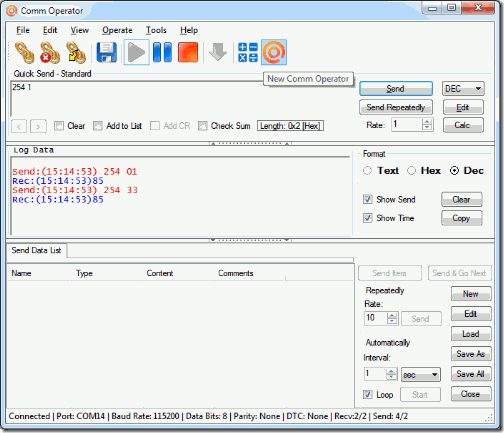This screenshot has height=433, width=504.
Task: Click the Repeatedly Send button
Action: point(421,319)
